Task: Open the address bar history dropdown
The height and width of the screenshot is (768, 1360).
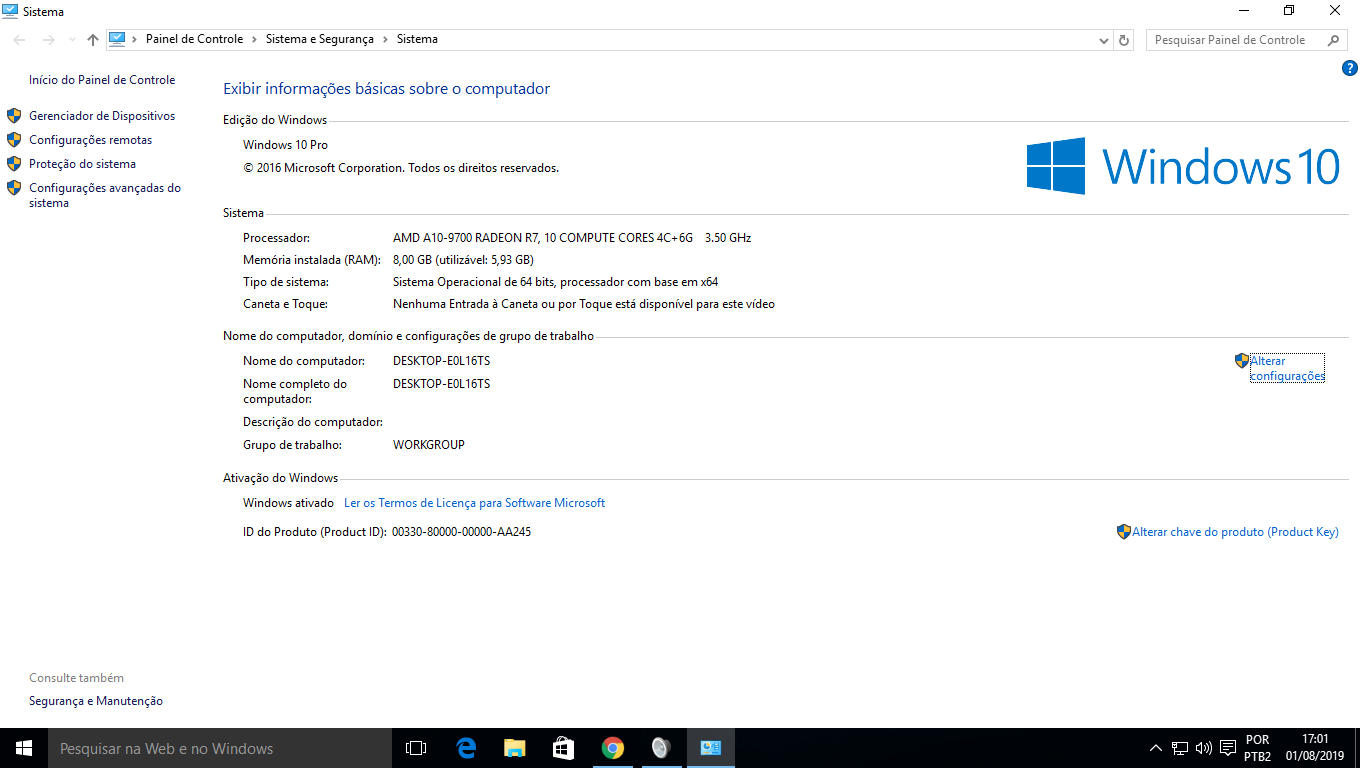Action: click(x=1104, y=40)
